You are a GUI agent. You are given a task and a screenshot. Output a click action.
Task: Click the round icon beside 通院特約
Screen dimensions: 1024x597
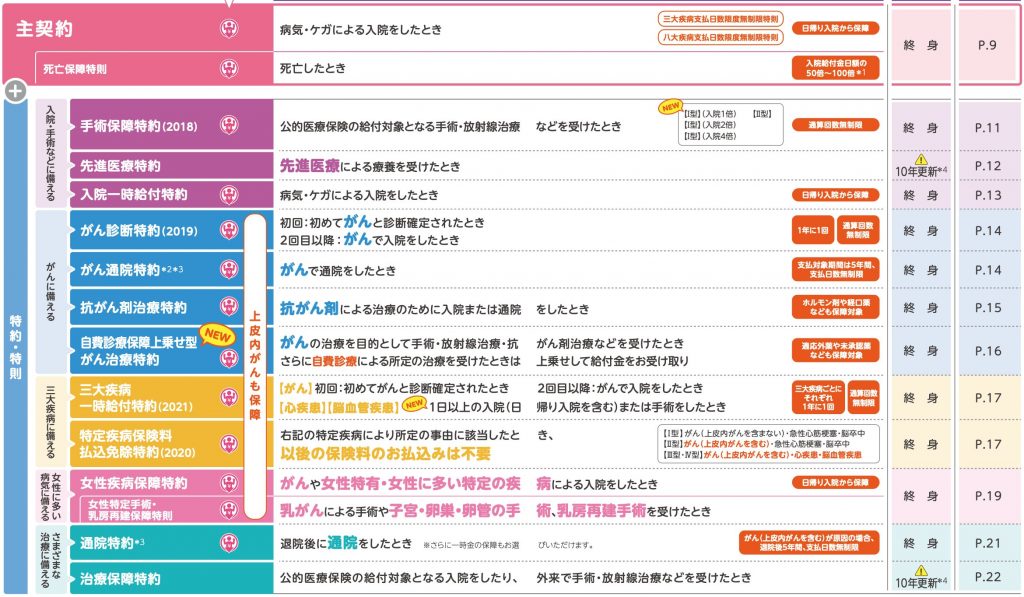[x=229, y=544]
